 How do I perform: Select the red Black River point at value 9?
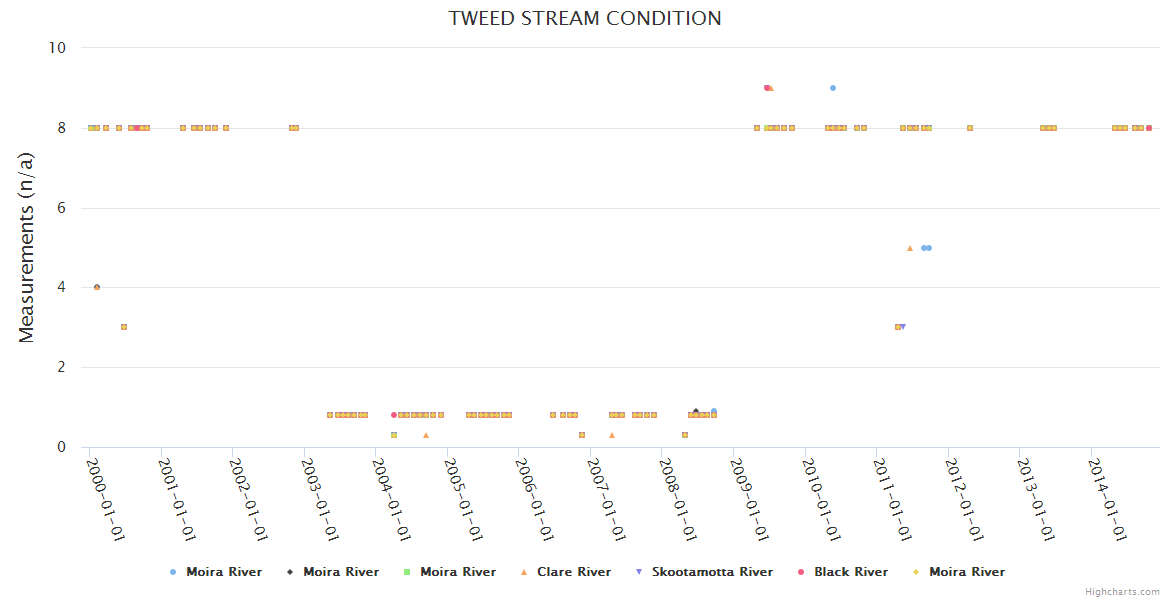(766, 88)
